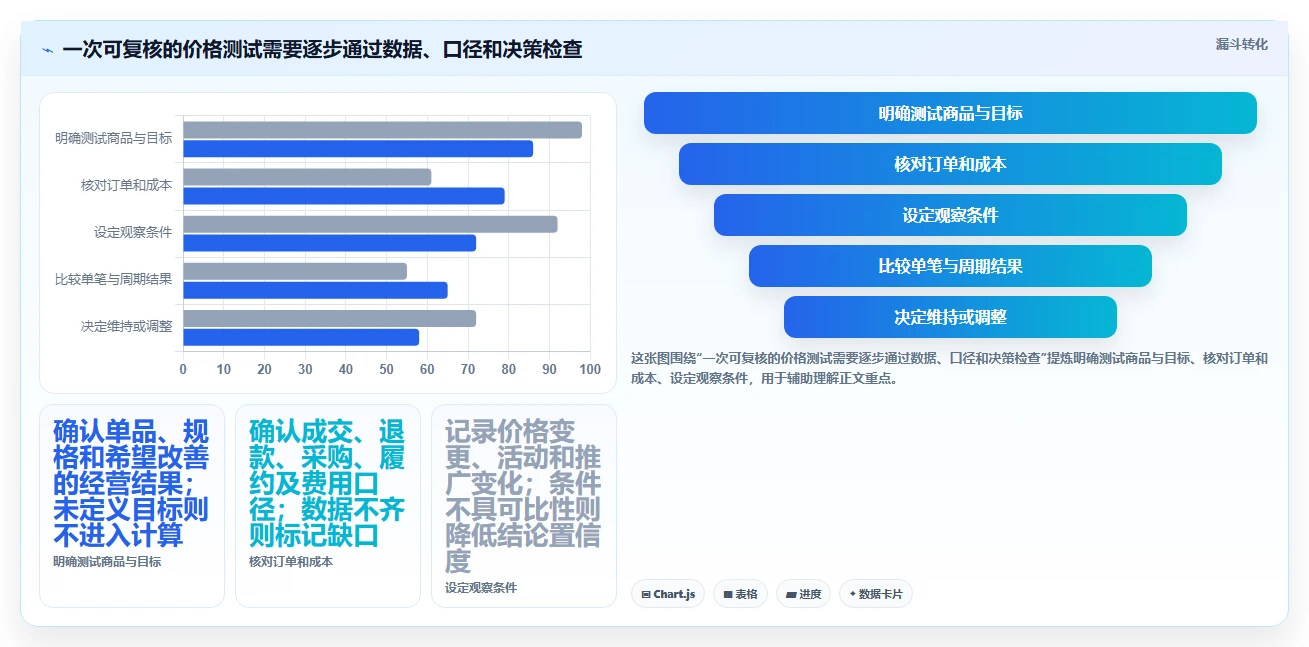
Task: Click card caption 设定观察条件
Action: (481, 588)
